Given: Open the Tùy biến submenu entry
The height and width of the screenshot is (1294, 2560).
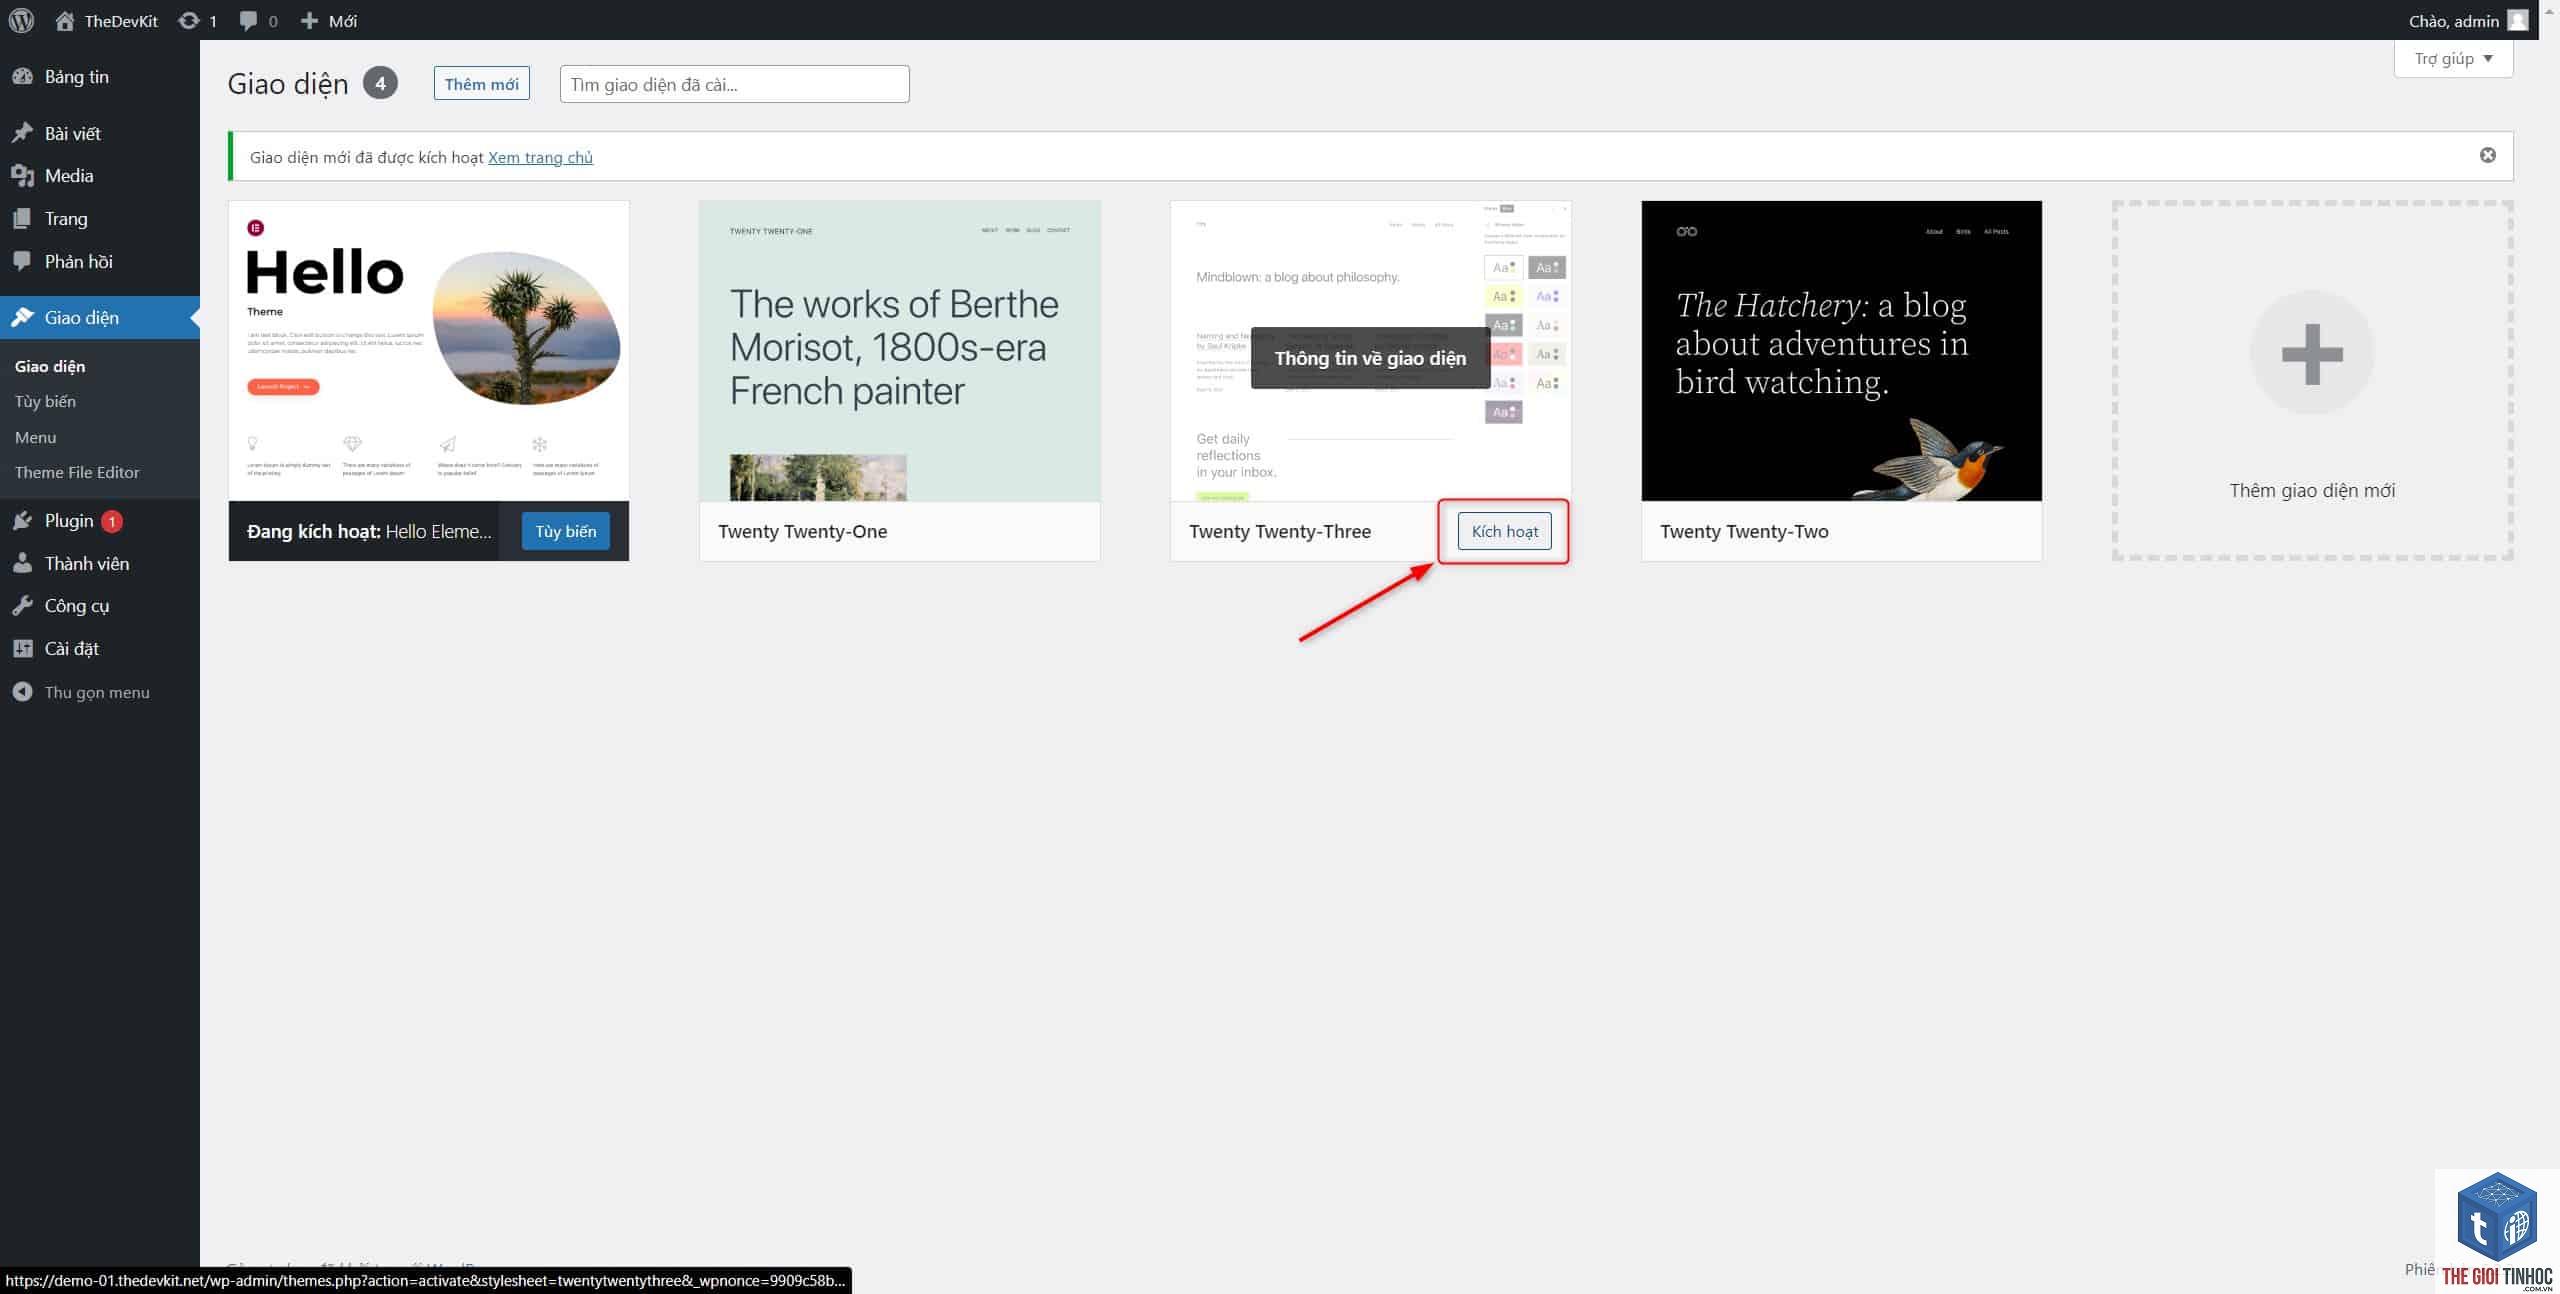Looking at the screenshot, I should [45, 401].
